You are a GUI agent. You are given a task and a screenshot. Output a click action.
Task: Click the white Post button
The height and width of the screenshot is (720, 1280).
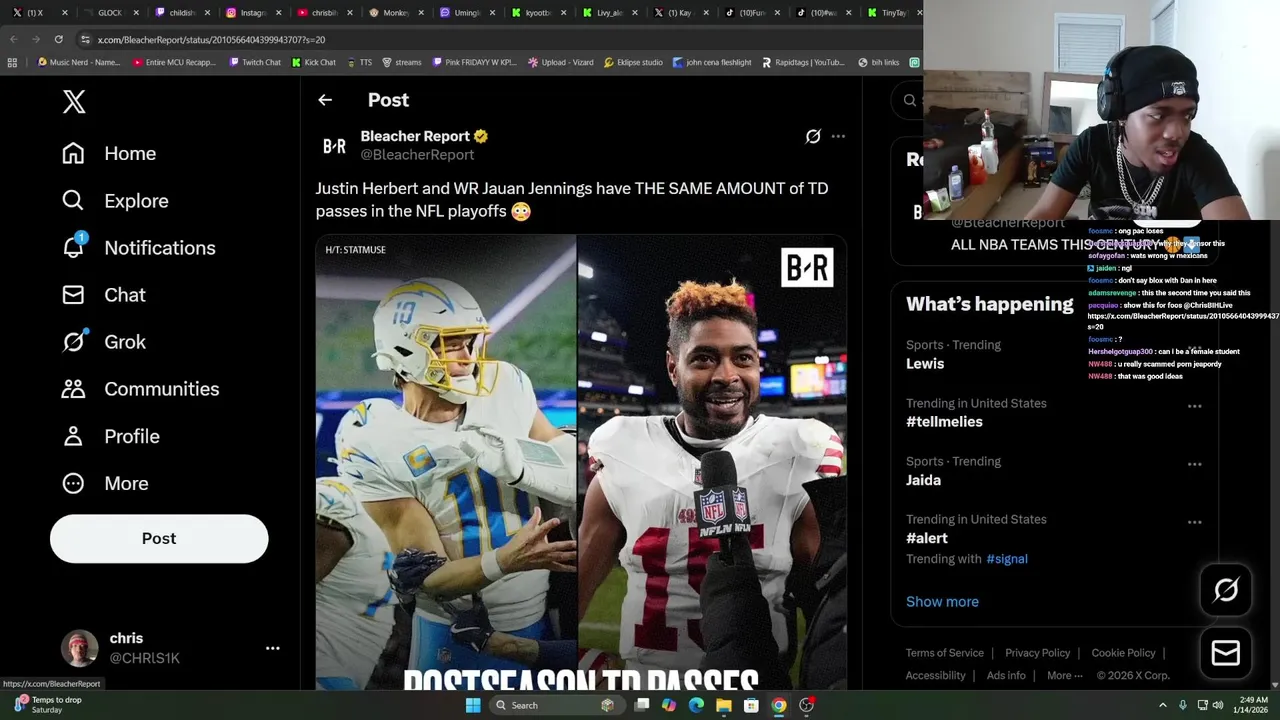coord(159,538)
